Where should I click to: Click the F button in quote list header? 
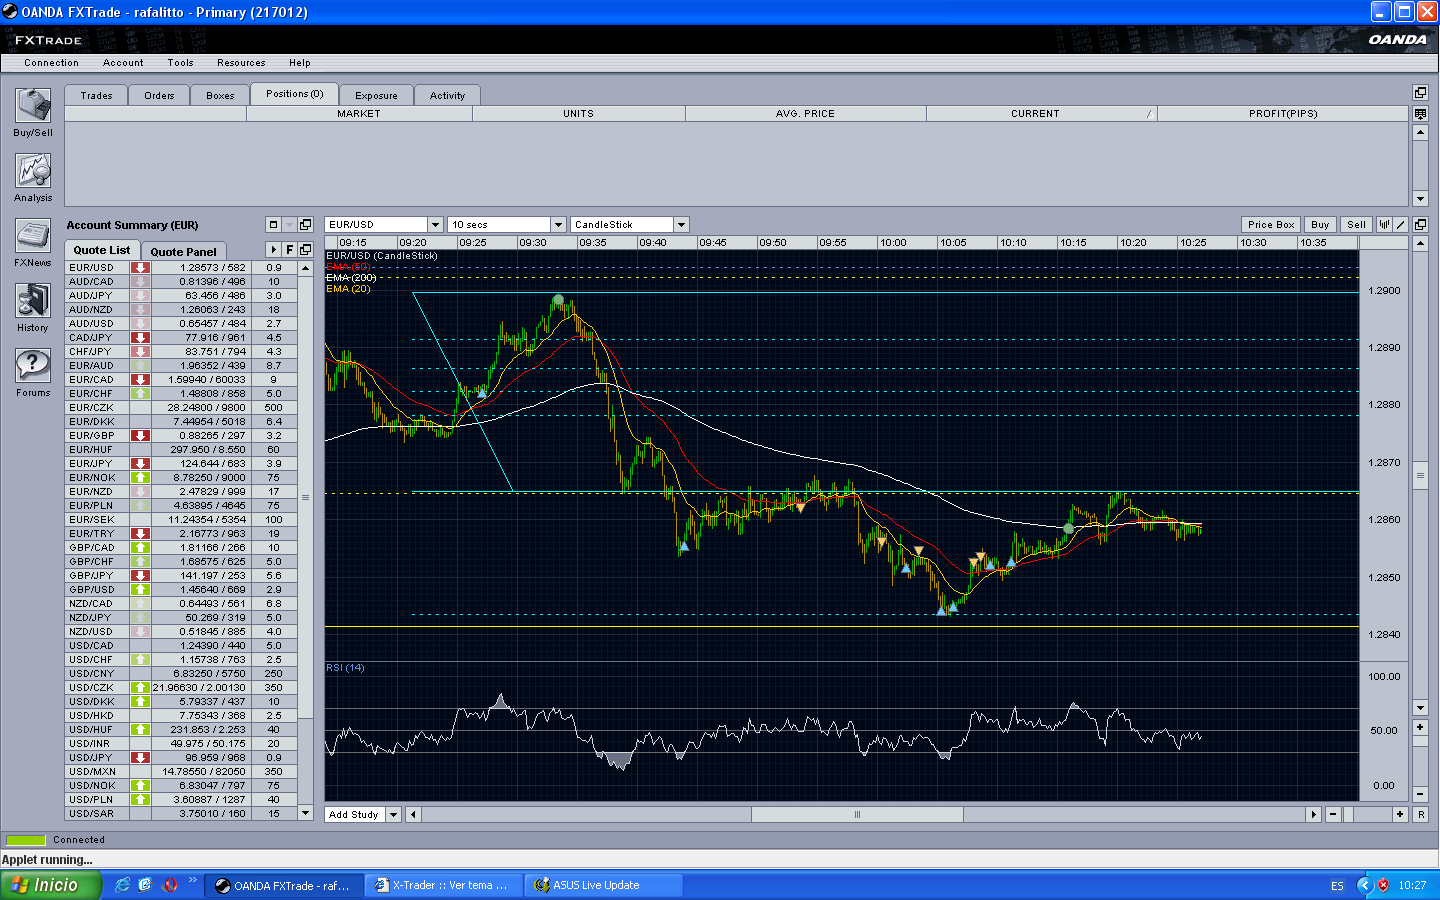(x=290, y=249)
